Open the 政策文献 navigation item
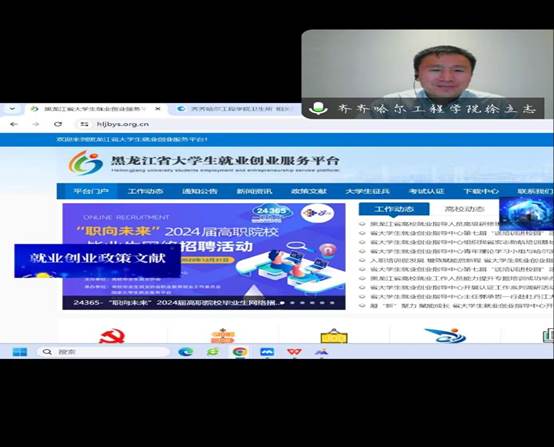This screenshot has width=554, height=447. 308,191
